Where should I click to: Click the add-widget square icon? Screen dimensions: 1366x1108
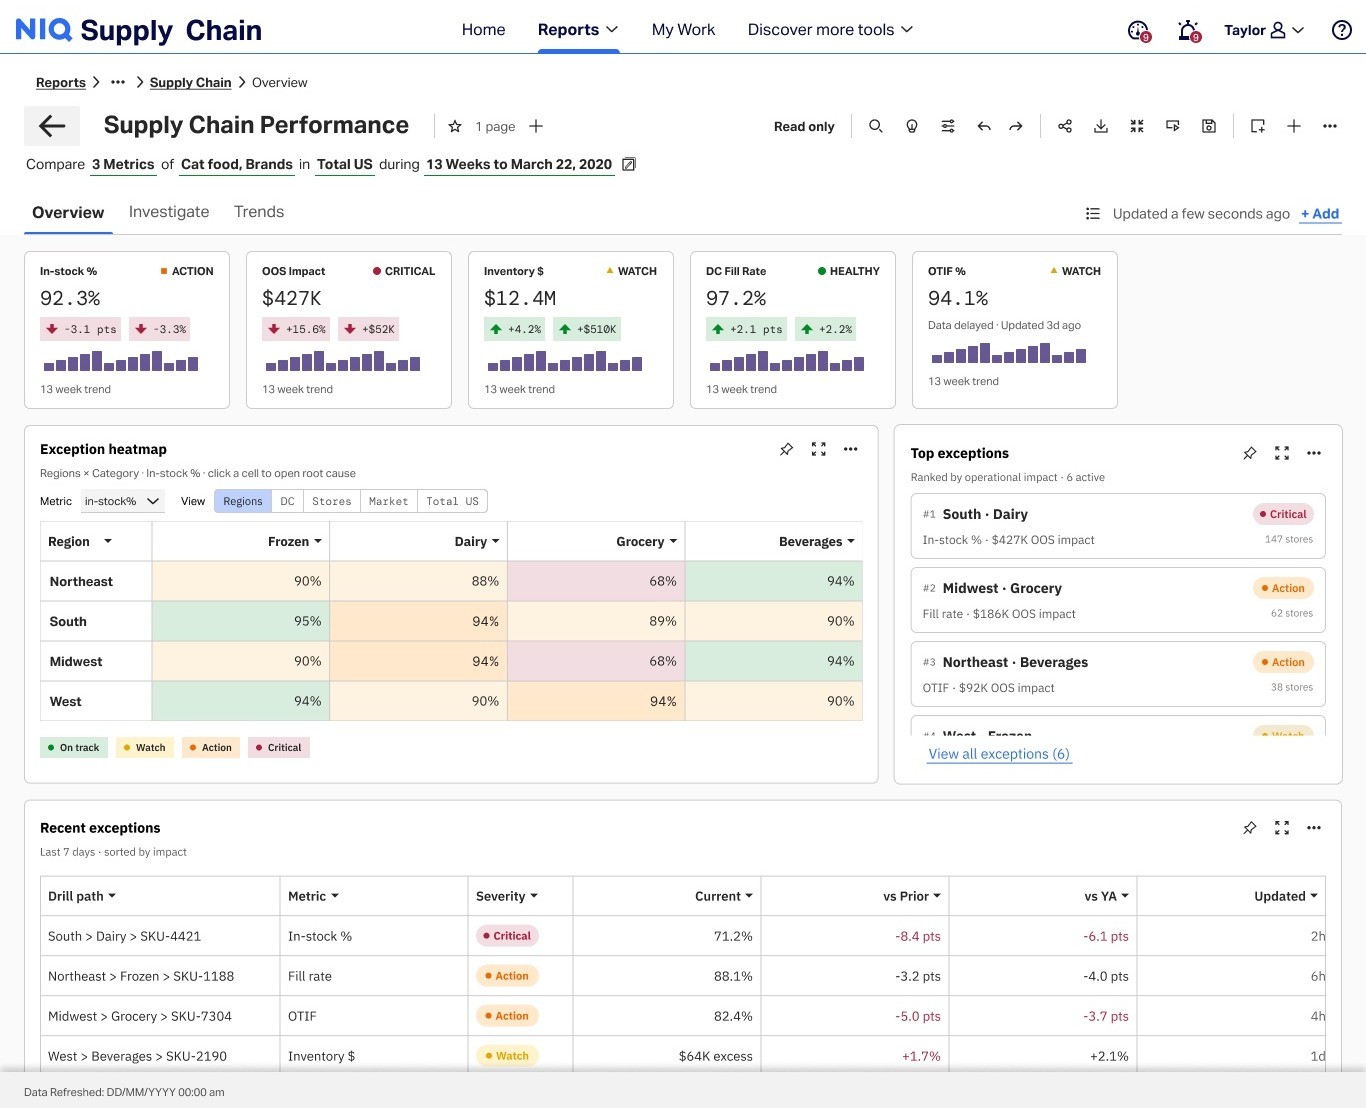1258,126
